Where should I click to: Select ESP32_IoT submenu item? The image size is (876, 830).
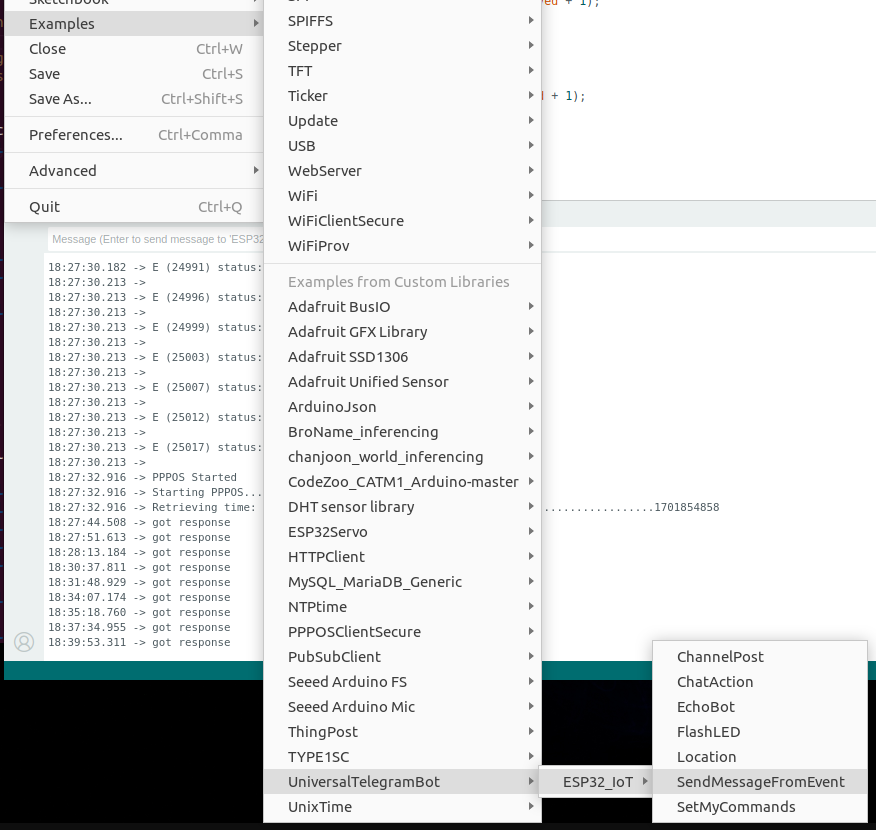[x=596, y=782]
